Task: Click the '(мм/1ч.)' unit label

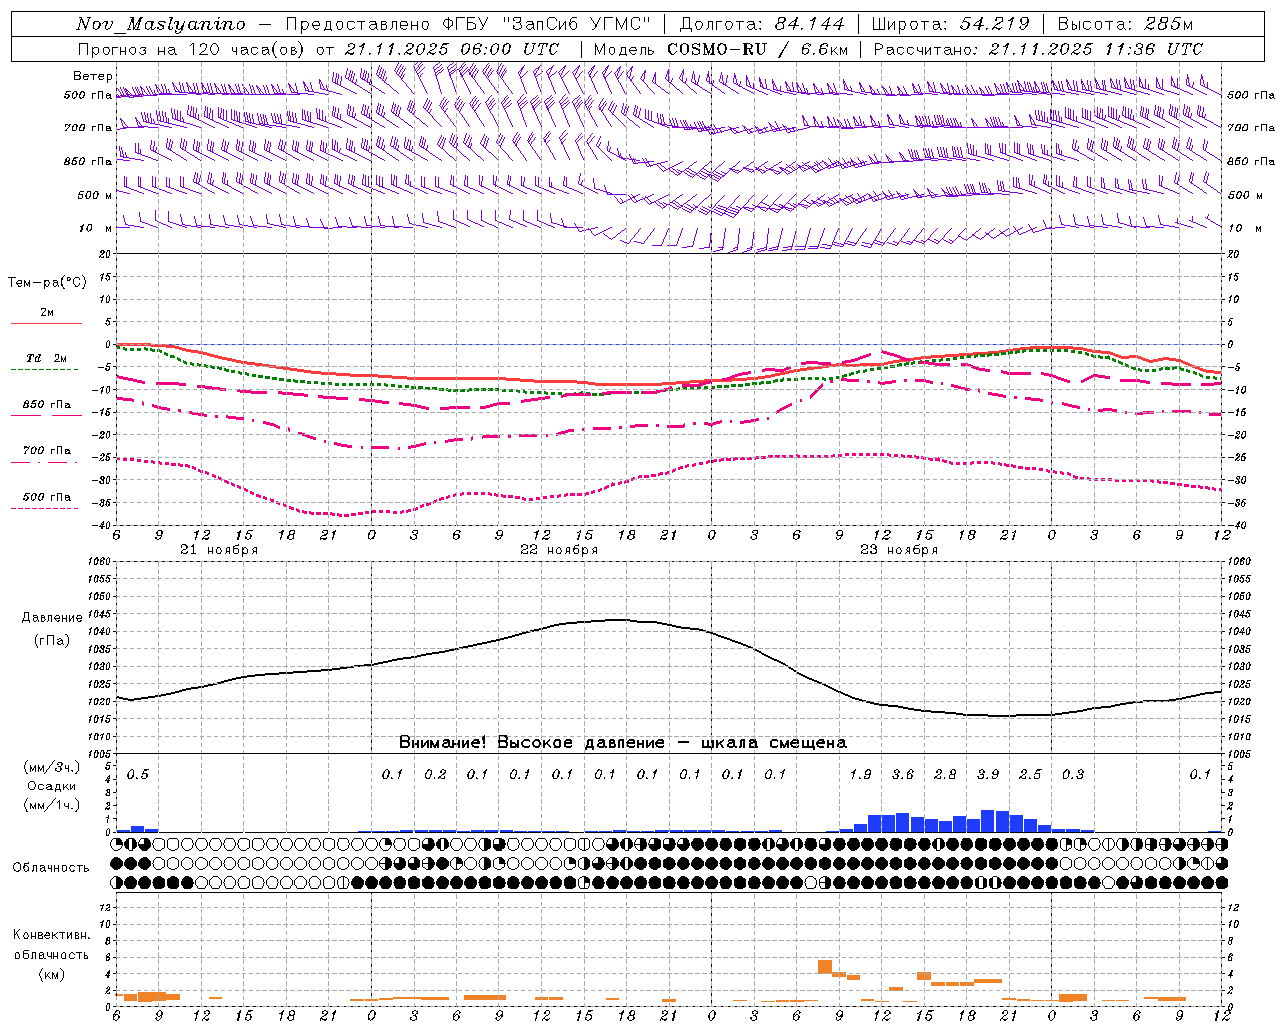Action: (x=51, y=805)
